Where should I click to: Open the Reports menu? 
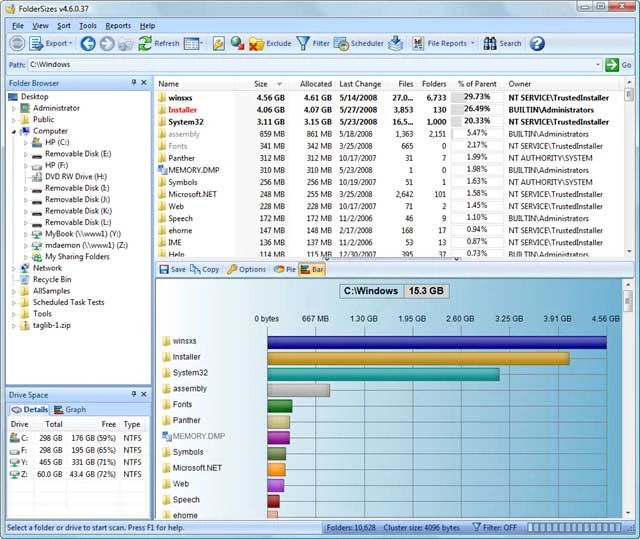tap(118, 26)
